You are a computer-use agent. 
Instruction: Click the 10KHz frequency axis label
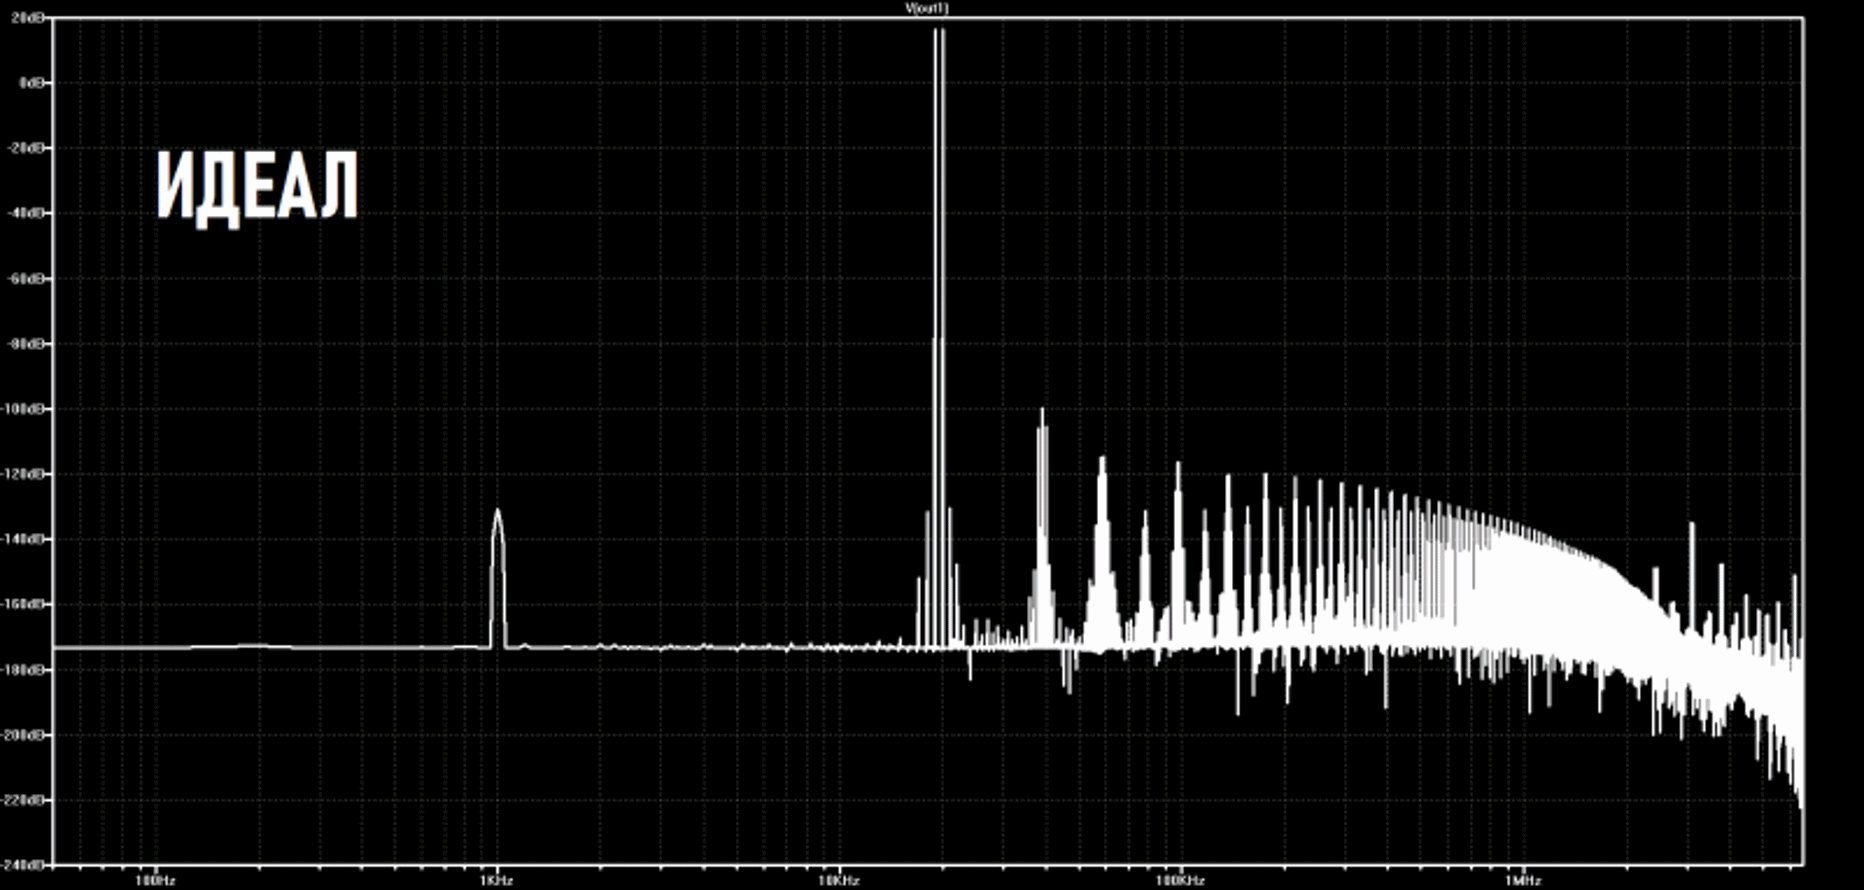838,881
